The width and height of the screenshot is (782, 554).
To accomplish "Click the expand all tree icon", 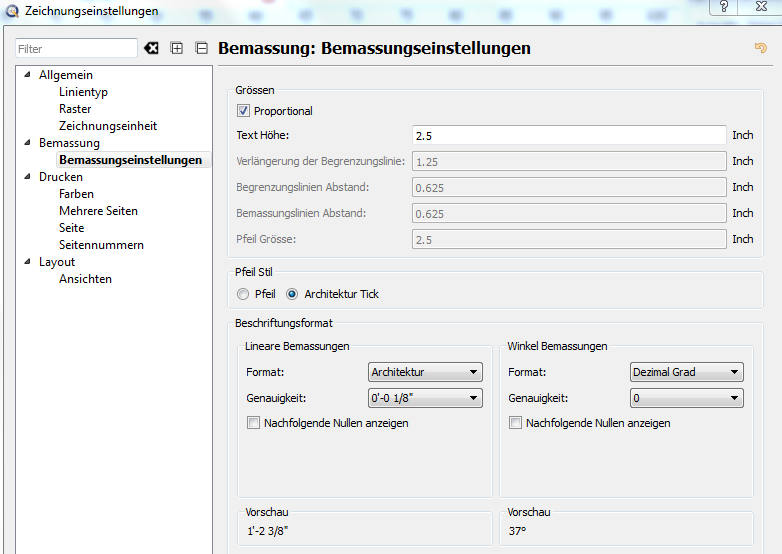I will 177,48.
